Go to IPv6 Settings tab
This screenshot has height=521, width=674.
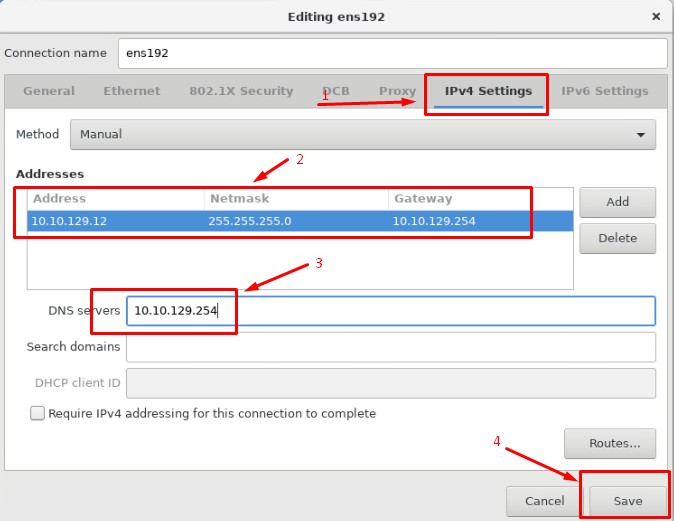[x=604, y=91]
